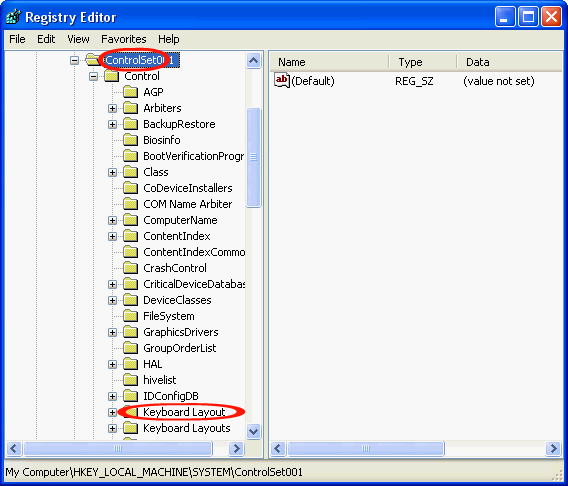
Task: Click the GroupOrderList folder icon
Action: coord(130,348)
